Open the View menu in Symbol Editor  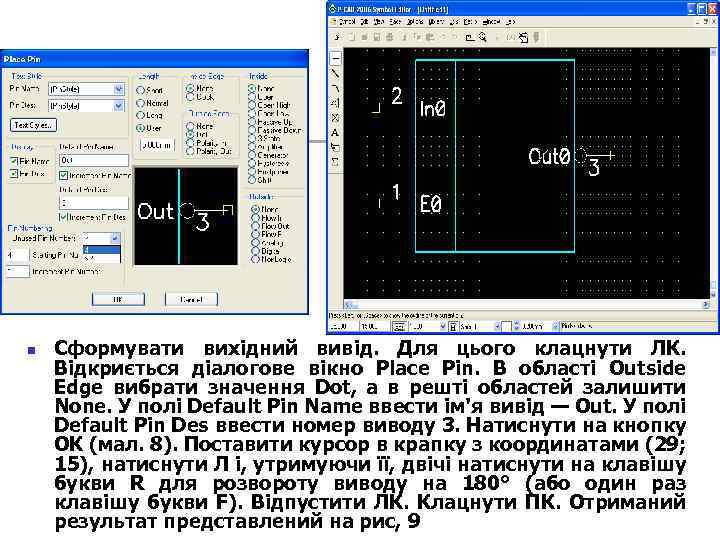378,22
